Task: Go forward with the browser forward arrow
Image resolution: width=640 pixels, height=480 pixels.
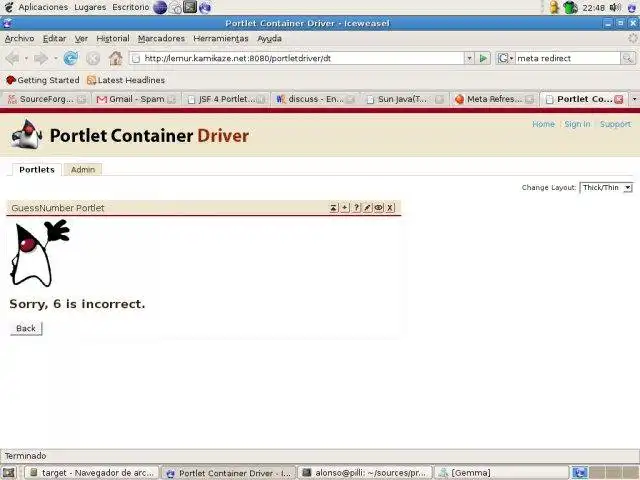Action: (x=41, y=58)
